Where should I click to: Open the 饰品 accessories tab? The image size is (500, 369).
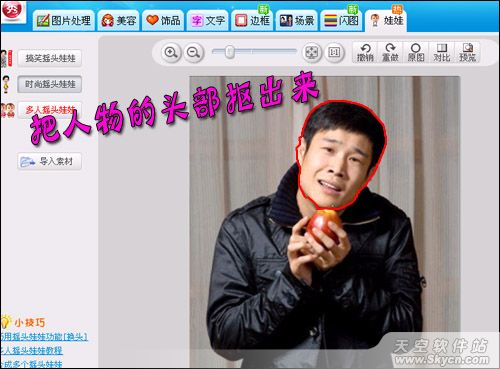coord(163,21)
